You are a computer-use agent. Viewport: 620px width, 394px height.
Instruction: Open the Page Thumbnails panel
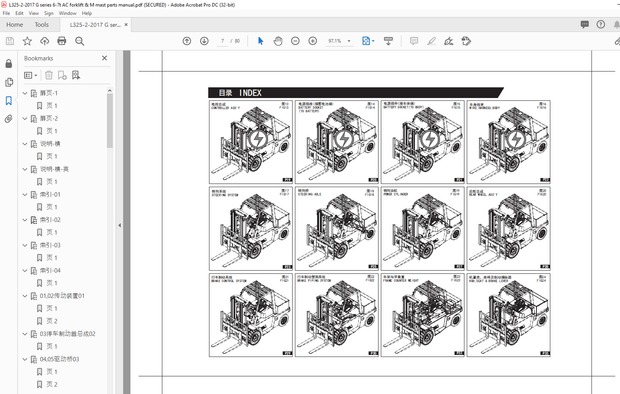coord(9,82)
